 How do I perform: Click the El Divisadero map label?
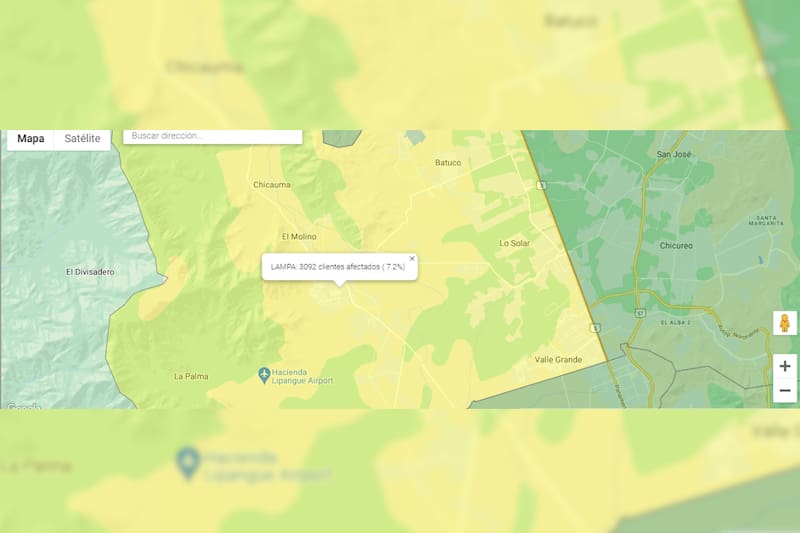click(x=90, y=272)
